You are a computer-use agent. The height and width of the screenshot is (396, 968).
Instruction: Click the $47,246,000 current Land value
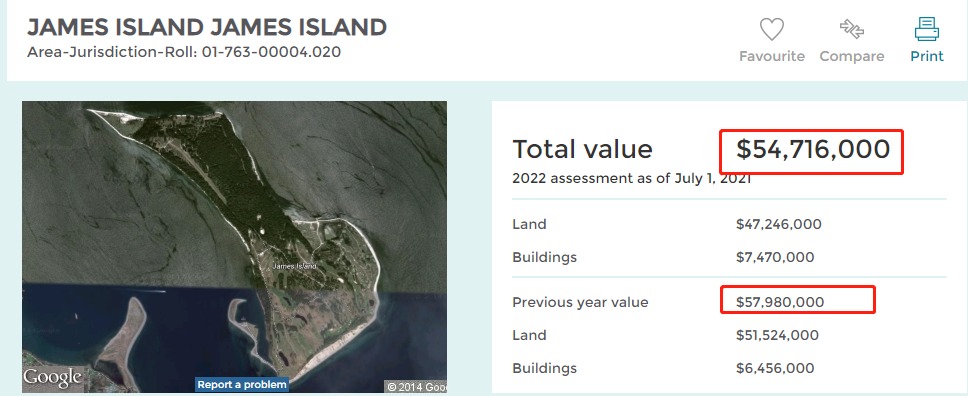pos(778,224)
